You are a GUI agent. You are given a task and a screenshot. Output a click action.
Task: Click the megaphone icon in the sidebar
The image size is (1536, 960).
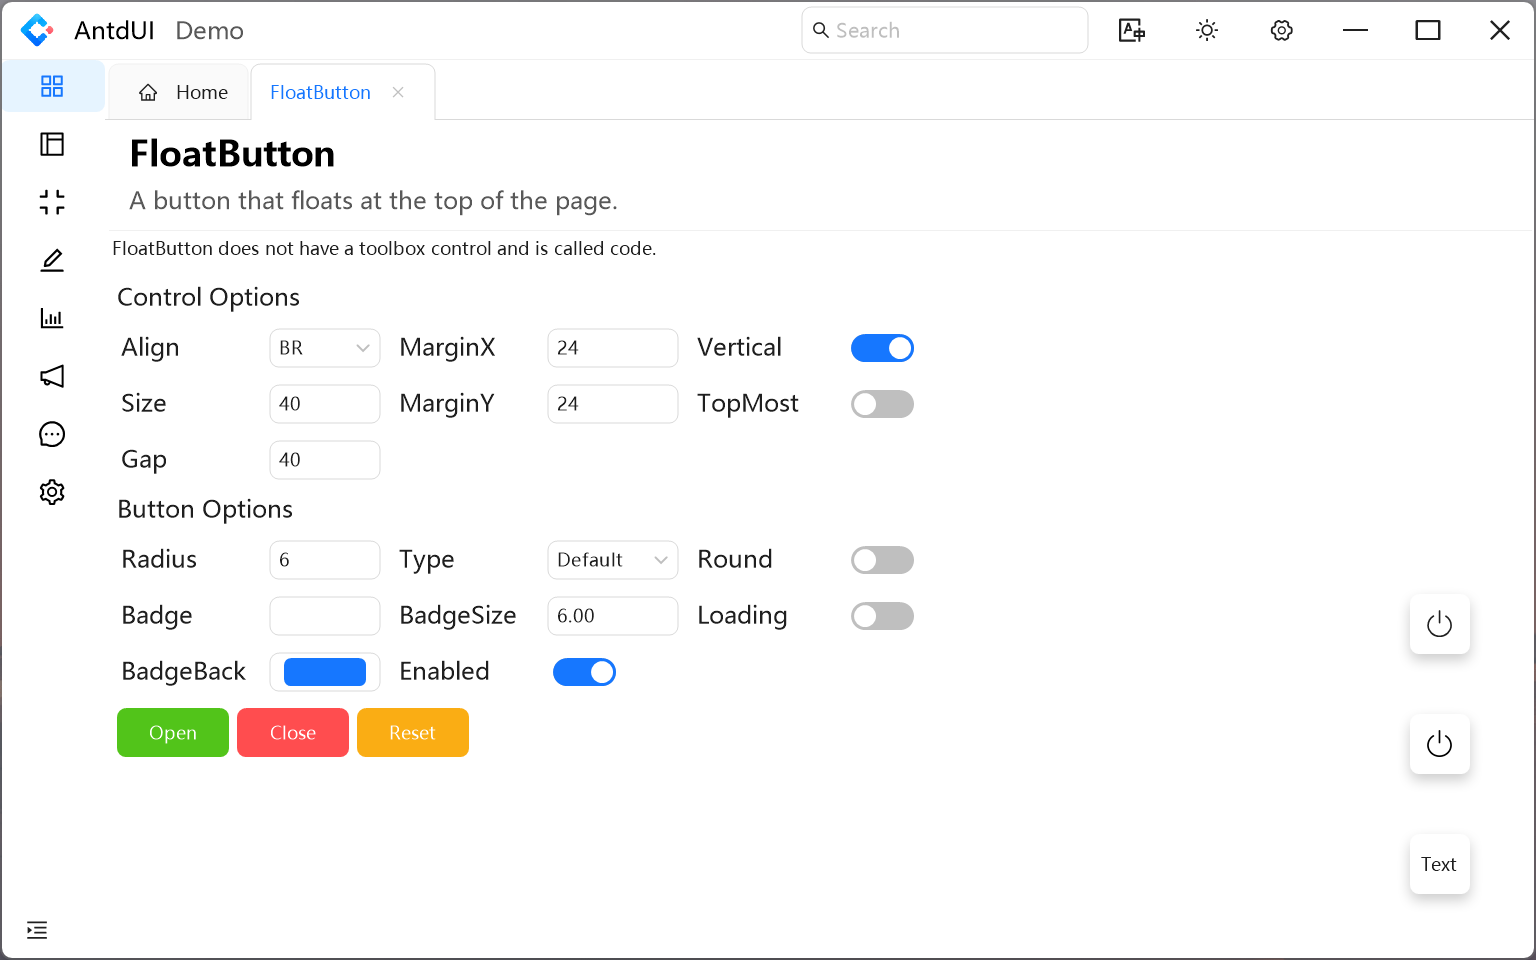point(52,376)
